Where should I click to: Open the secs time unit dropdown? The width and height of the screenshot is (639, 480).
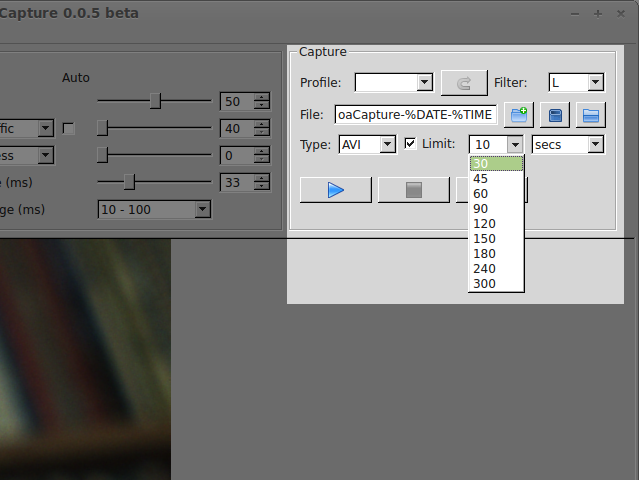click(568, 145)
